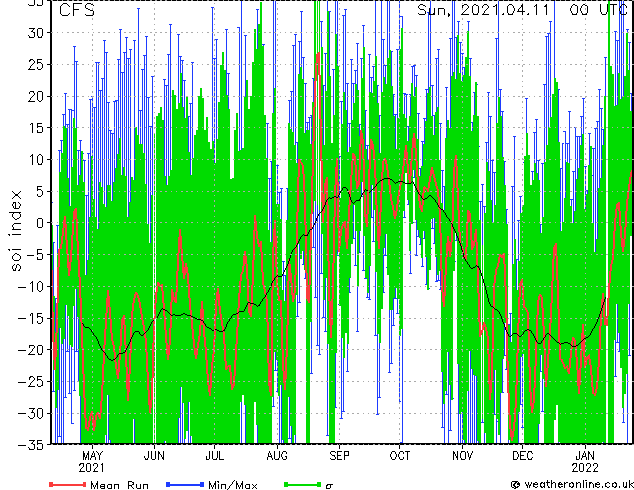Click the NOV x-axis label

coord(462,456)
